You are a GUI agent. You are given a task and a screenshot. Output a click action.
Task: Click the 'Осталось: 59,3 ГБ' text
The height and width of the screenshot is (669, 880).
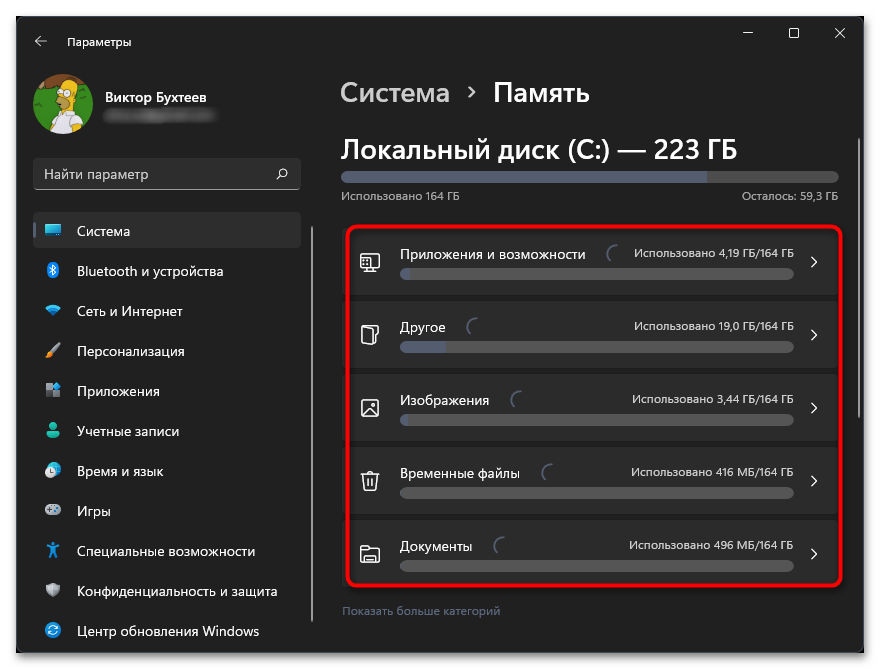click(790, 196)
